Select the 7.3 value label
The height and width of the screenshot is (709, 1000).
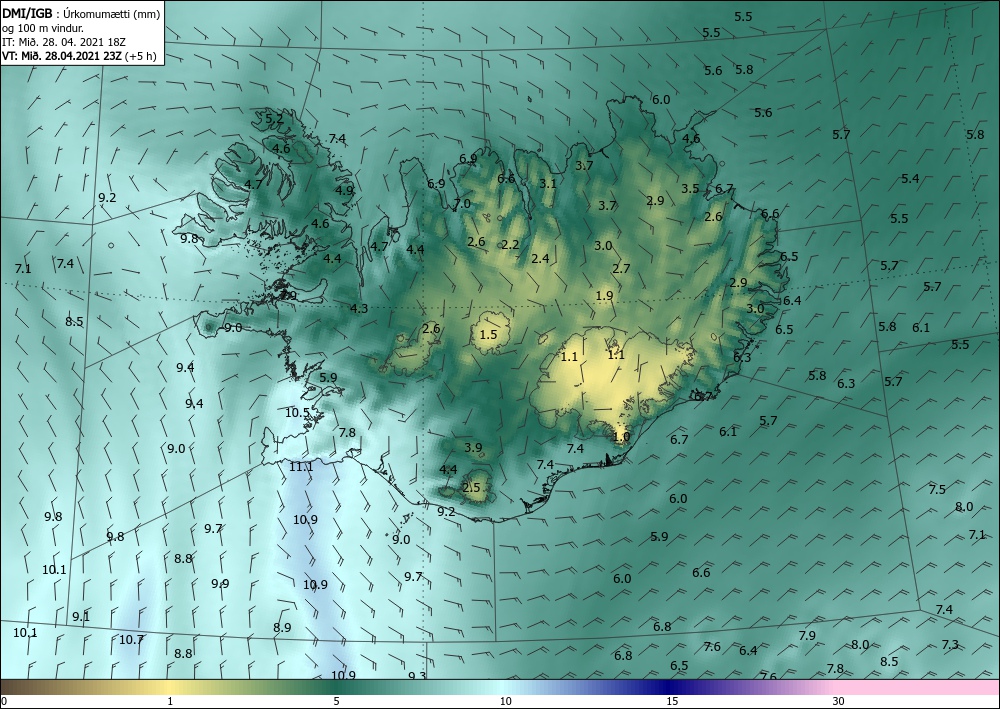coord(950,645)
